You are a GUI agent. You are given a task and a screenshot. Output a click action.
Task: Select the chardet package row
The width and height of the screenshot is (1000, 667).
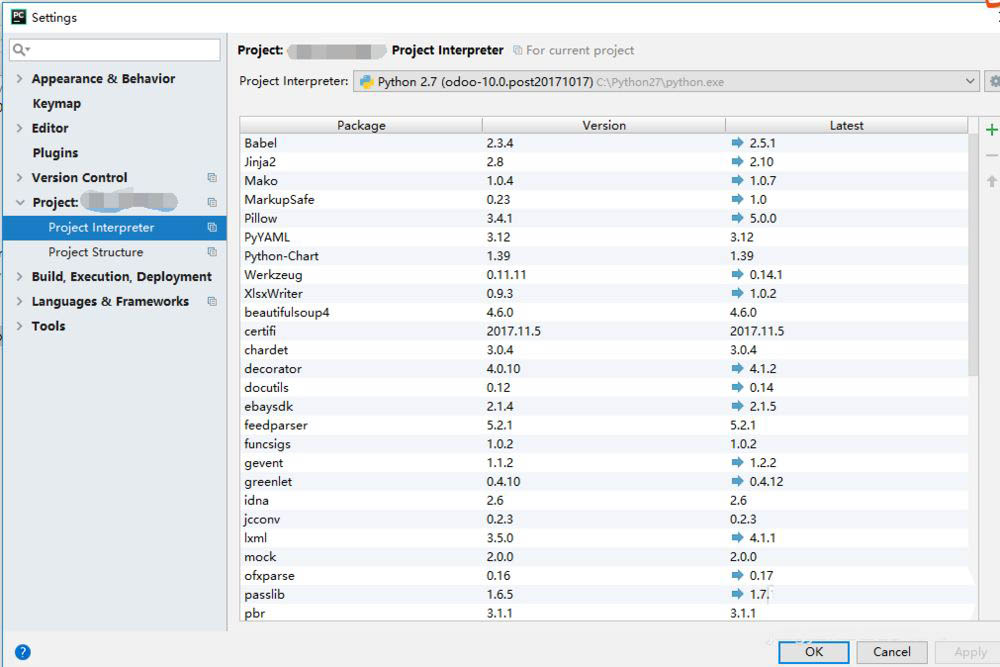pyautogui.click(x=604, y=350)
